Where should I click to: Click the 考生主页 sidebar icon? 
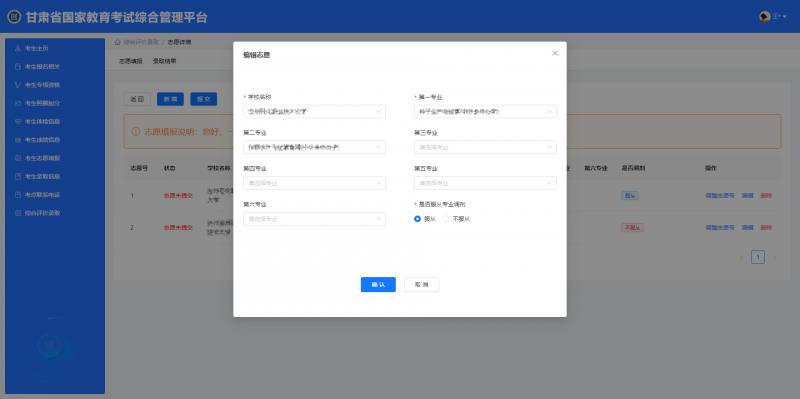point(18,48)
